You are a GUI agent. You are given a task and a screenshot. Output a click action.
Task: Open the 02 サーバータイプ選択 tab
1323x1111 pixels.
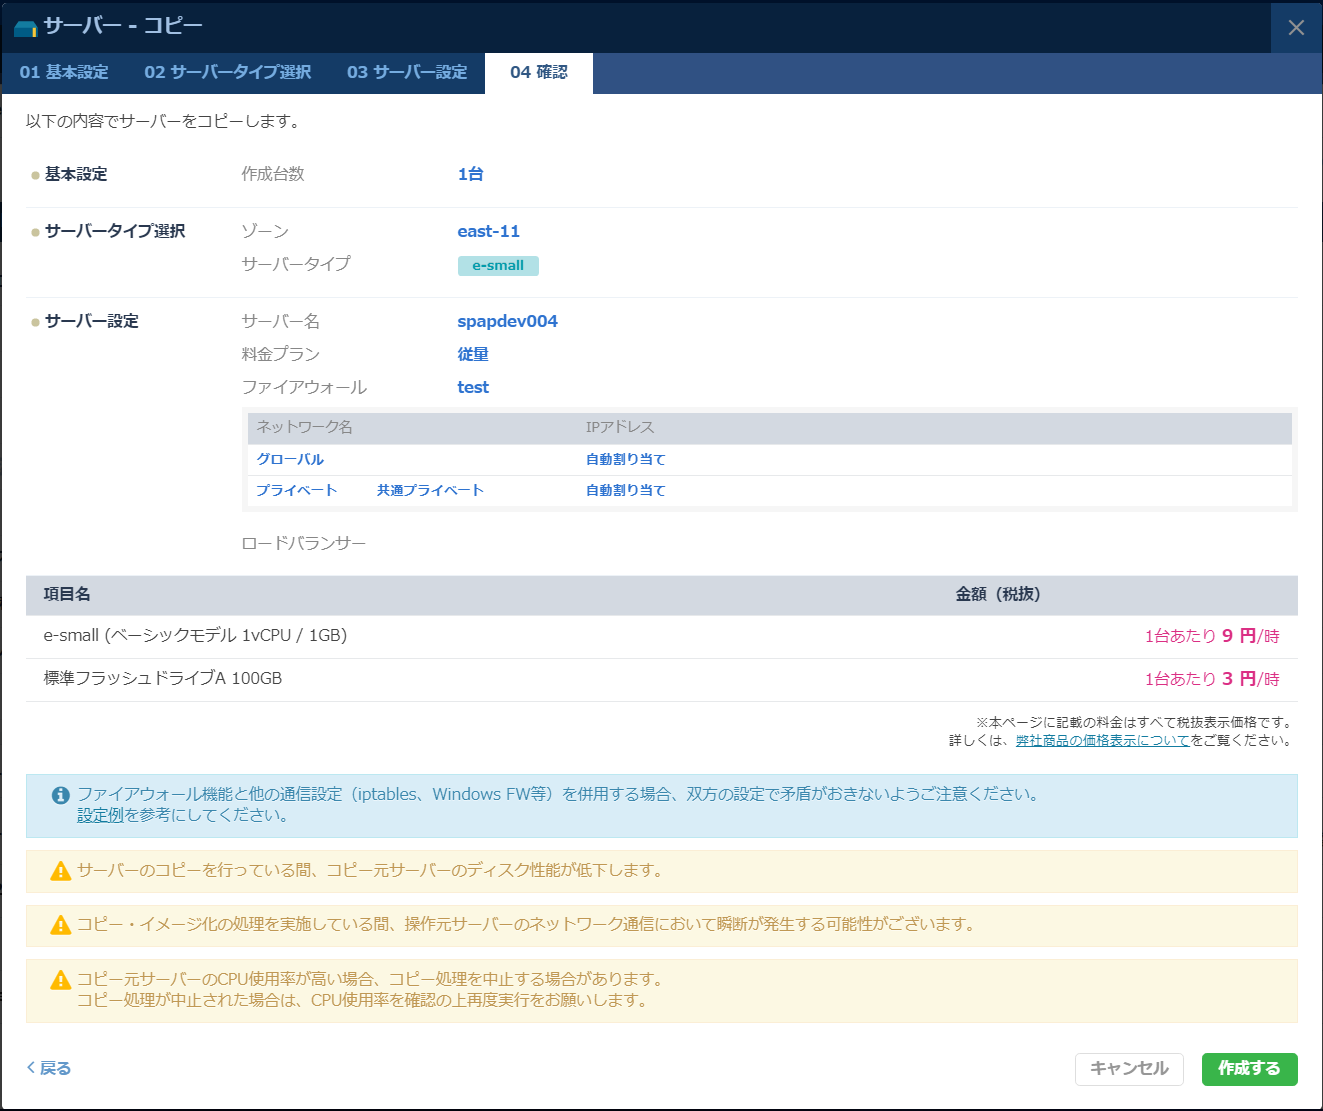click(x=227, y=72)
